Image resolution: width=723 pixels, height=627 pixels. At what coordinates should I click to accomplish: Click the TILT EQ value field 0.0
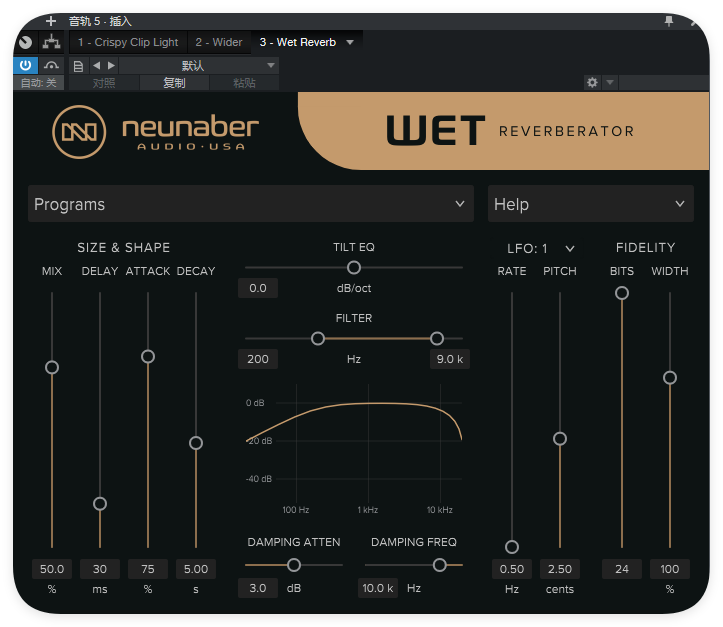click(258, 288)
